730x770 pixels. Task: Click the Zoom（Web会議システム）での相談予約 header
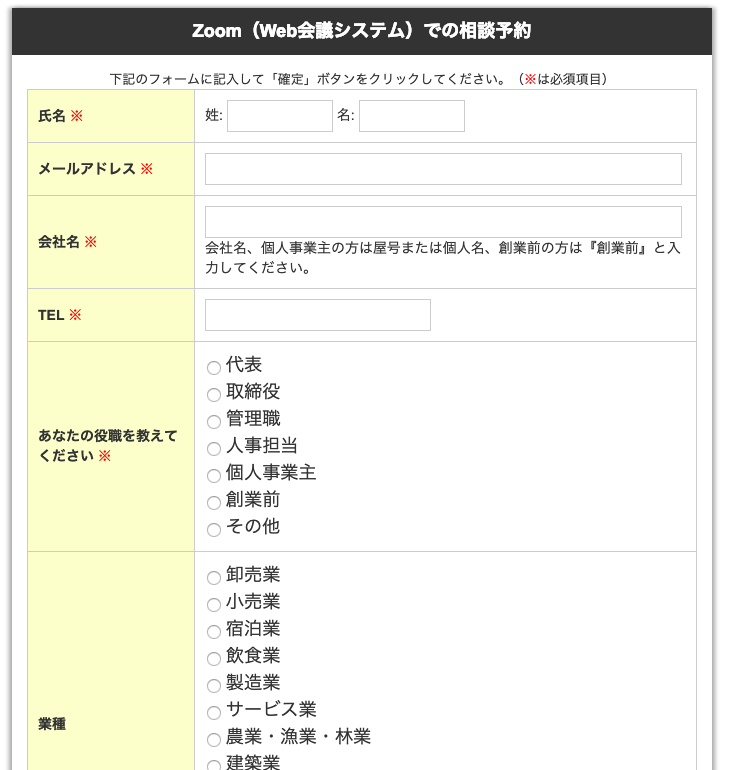[x=361, y=31]
